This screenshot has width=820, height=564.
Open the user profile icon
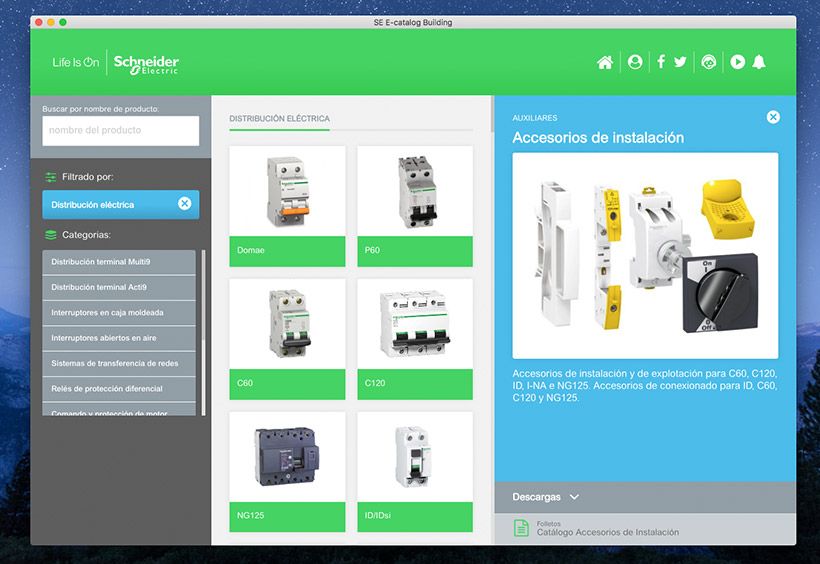click(x=635, y=62)
